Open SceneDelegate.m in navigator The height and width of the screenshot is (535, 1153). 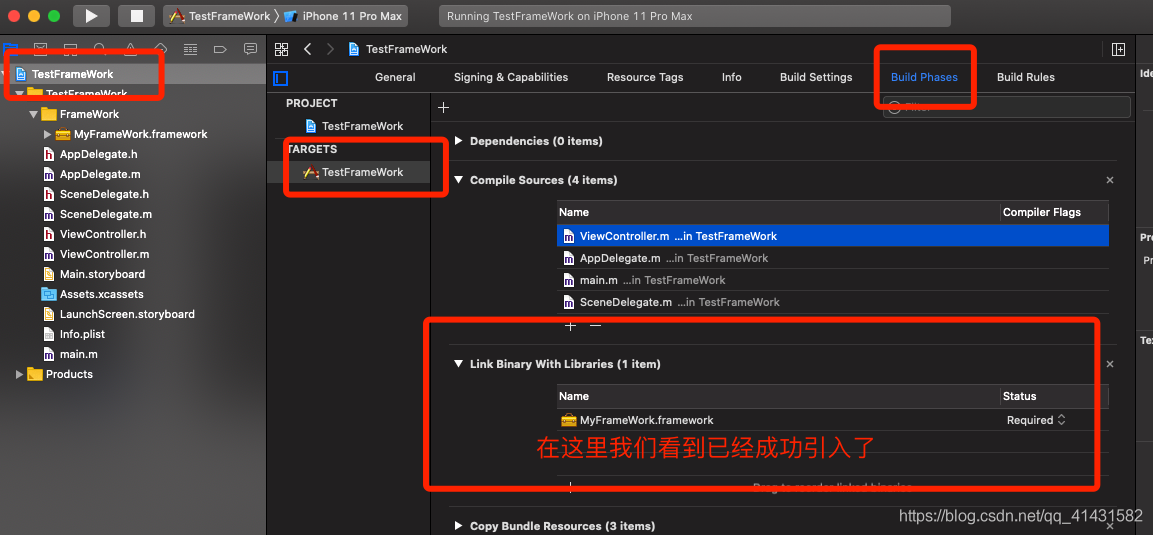[x=106, y=214]
